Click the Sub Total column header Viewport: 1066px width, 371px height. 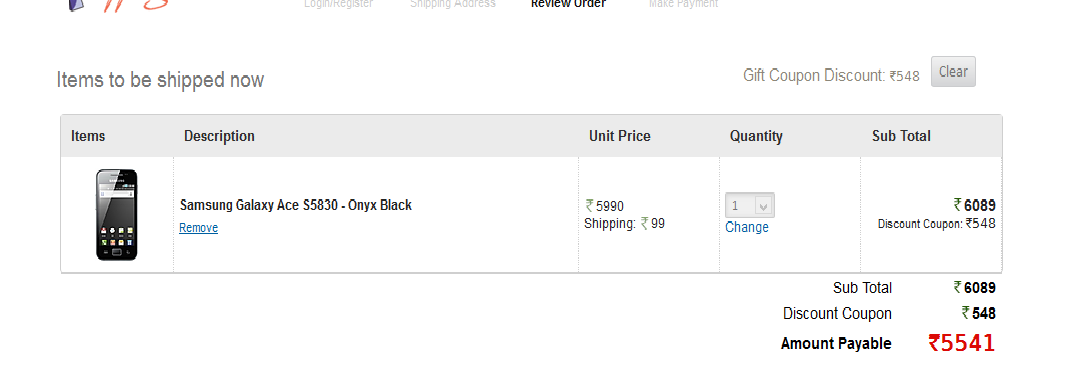click(901, 136)
